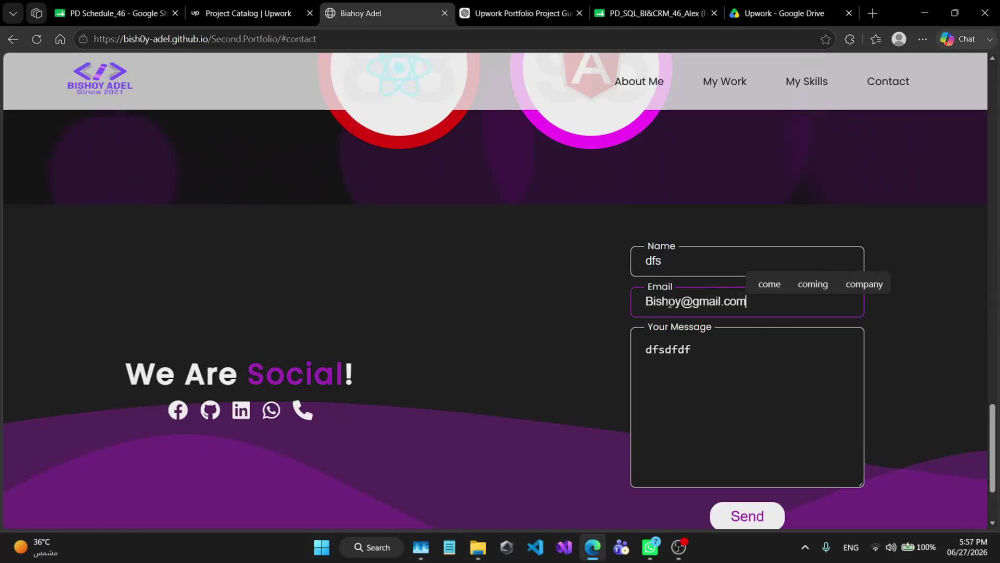Image resolution: width=1000 pixels, height=563 pixels.
Task: Open Visual Studio Code from taskbar
Action: [x=535, y=547]
